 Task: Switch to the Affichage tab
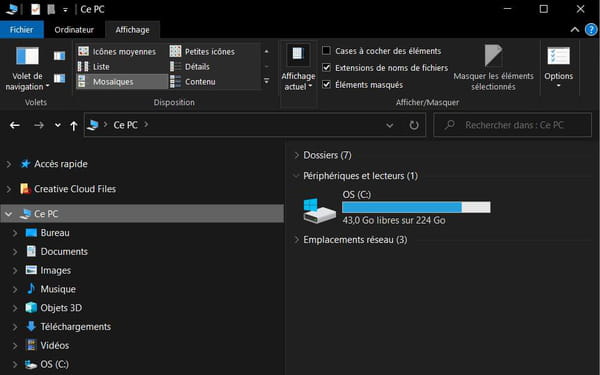pos(132,29)
